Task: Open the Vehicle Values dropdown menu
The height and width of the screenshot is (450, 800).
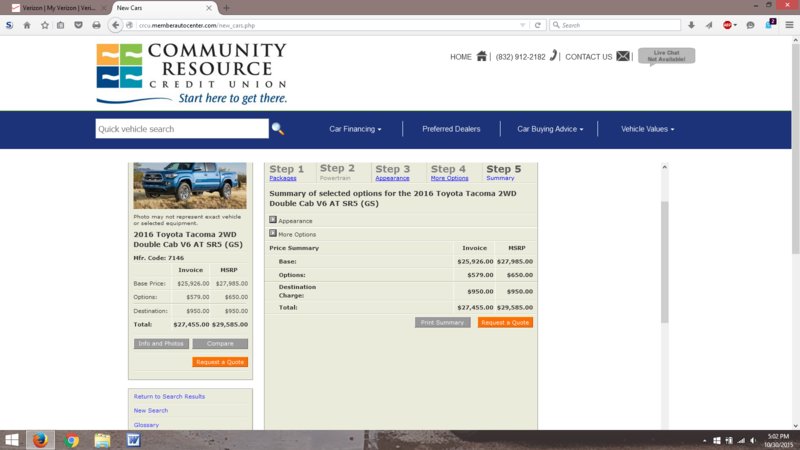Action: 647,129
